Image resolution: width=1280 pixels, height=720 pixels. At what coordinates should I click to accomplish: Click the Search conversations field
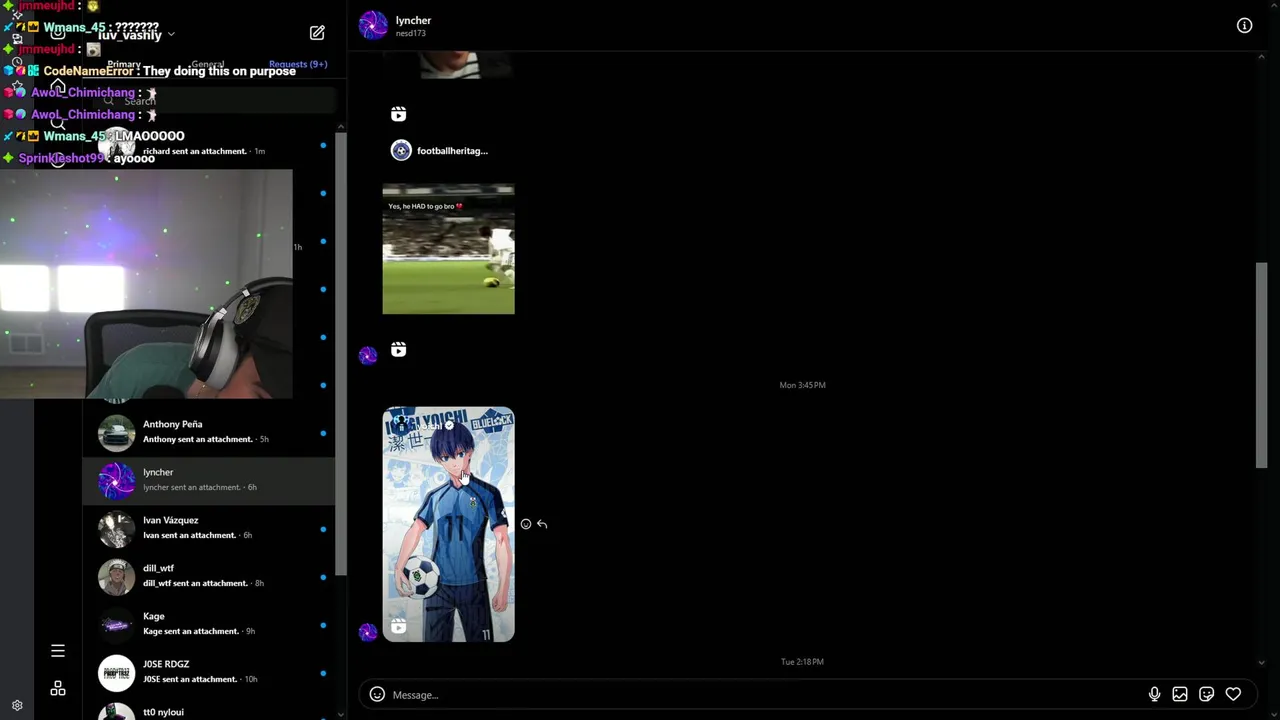pos(215,101)
